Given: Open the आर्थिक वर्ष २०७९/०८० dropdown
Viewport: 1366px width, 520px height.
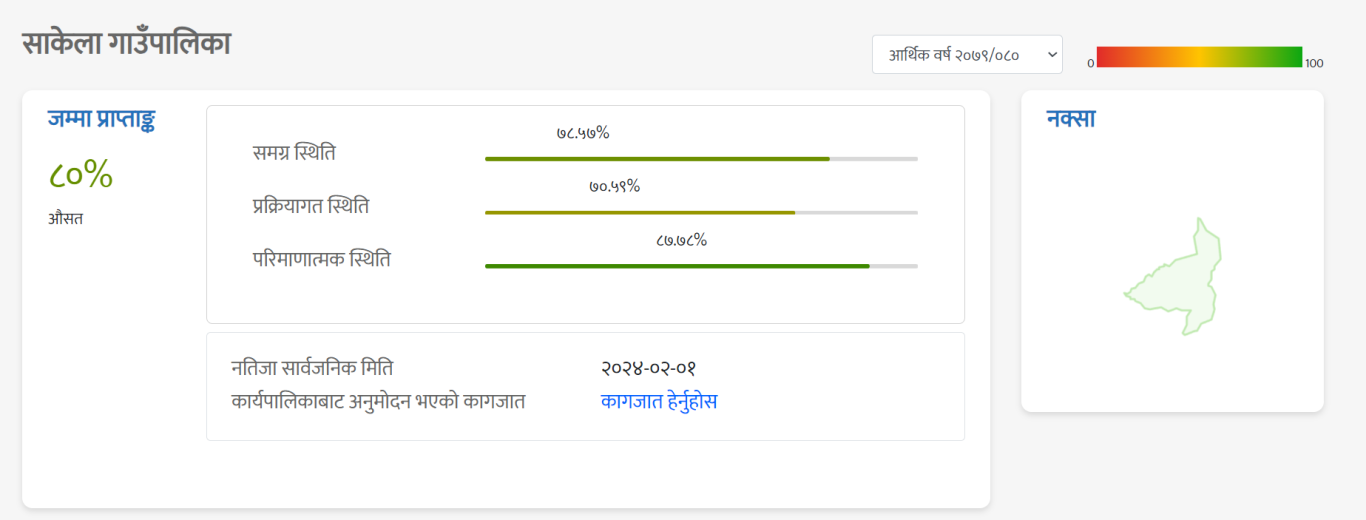Looking at the screenshot, I should (x=966, y=55).
